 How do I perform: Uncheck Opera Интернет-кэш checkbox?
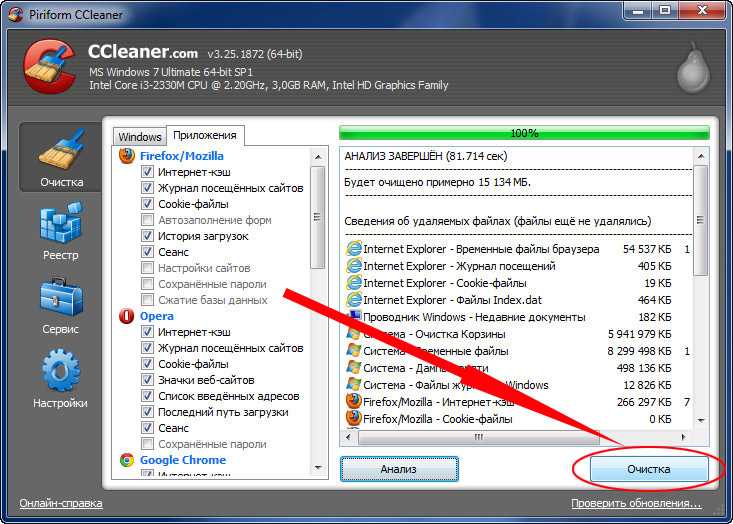(x=147, y=332)
